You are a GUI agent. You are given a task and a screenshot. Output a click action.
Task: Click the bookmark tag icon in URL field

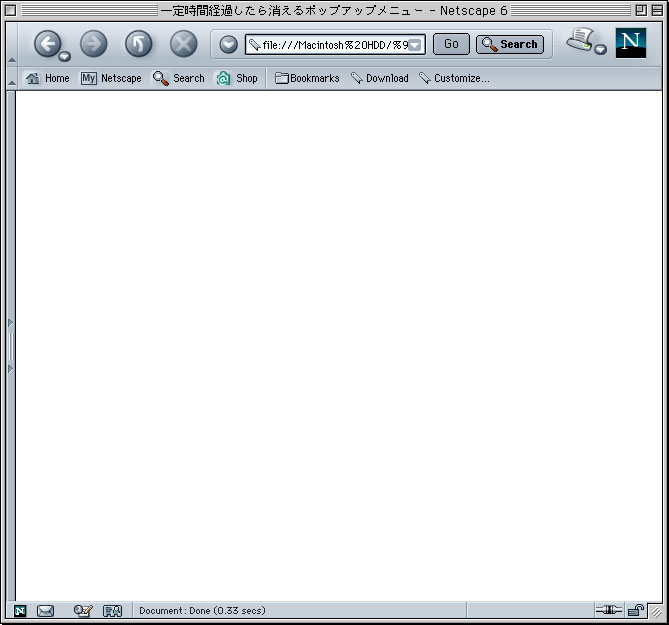tap(255, 45)
